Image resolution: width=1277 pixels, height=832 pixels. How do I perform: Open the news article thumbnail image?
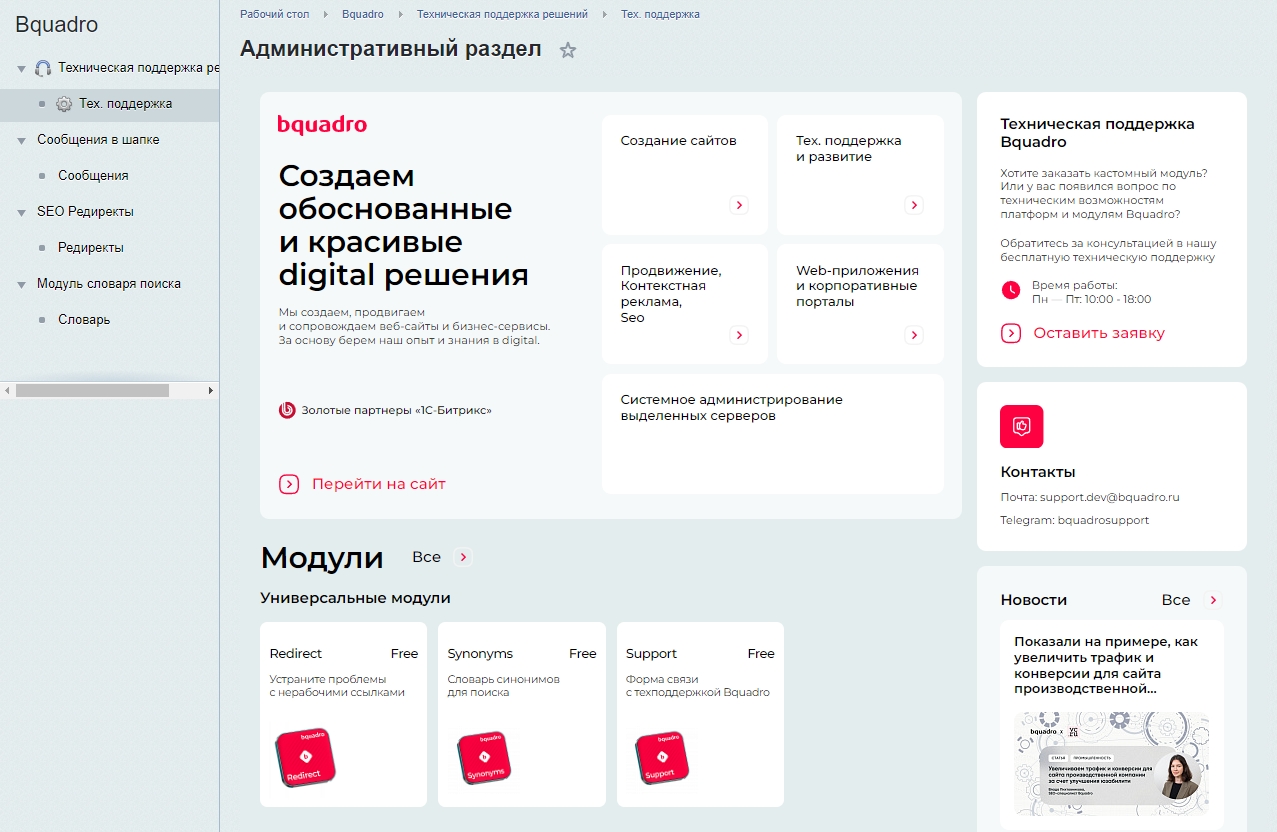(x=1112, y=764)
